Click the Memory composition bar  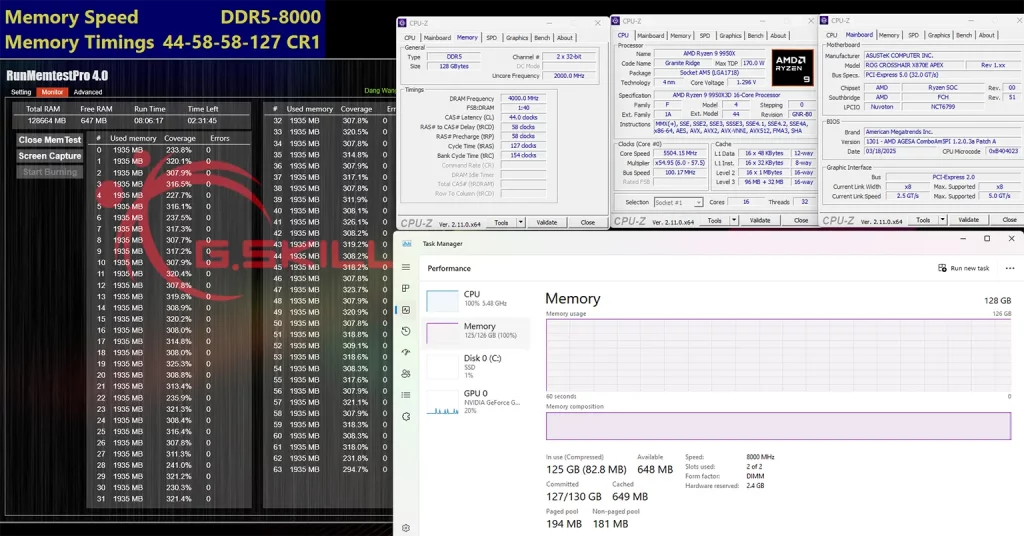[x=778, y=426]
